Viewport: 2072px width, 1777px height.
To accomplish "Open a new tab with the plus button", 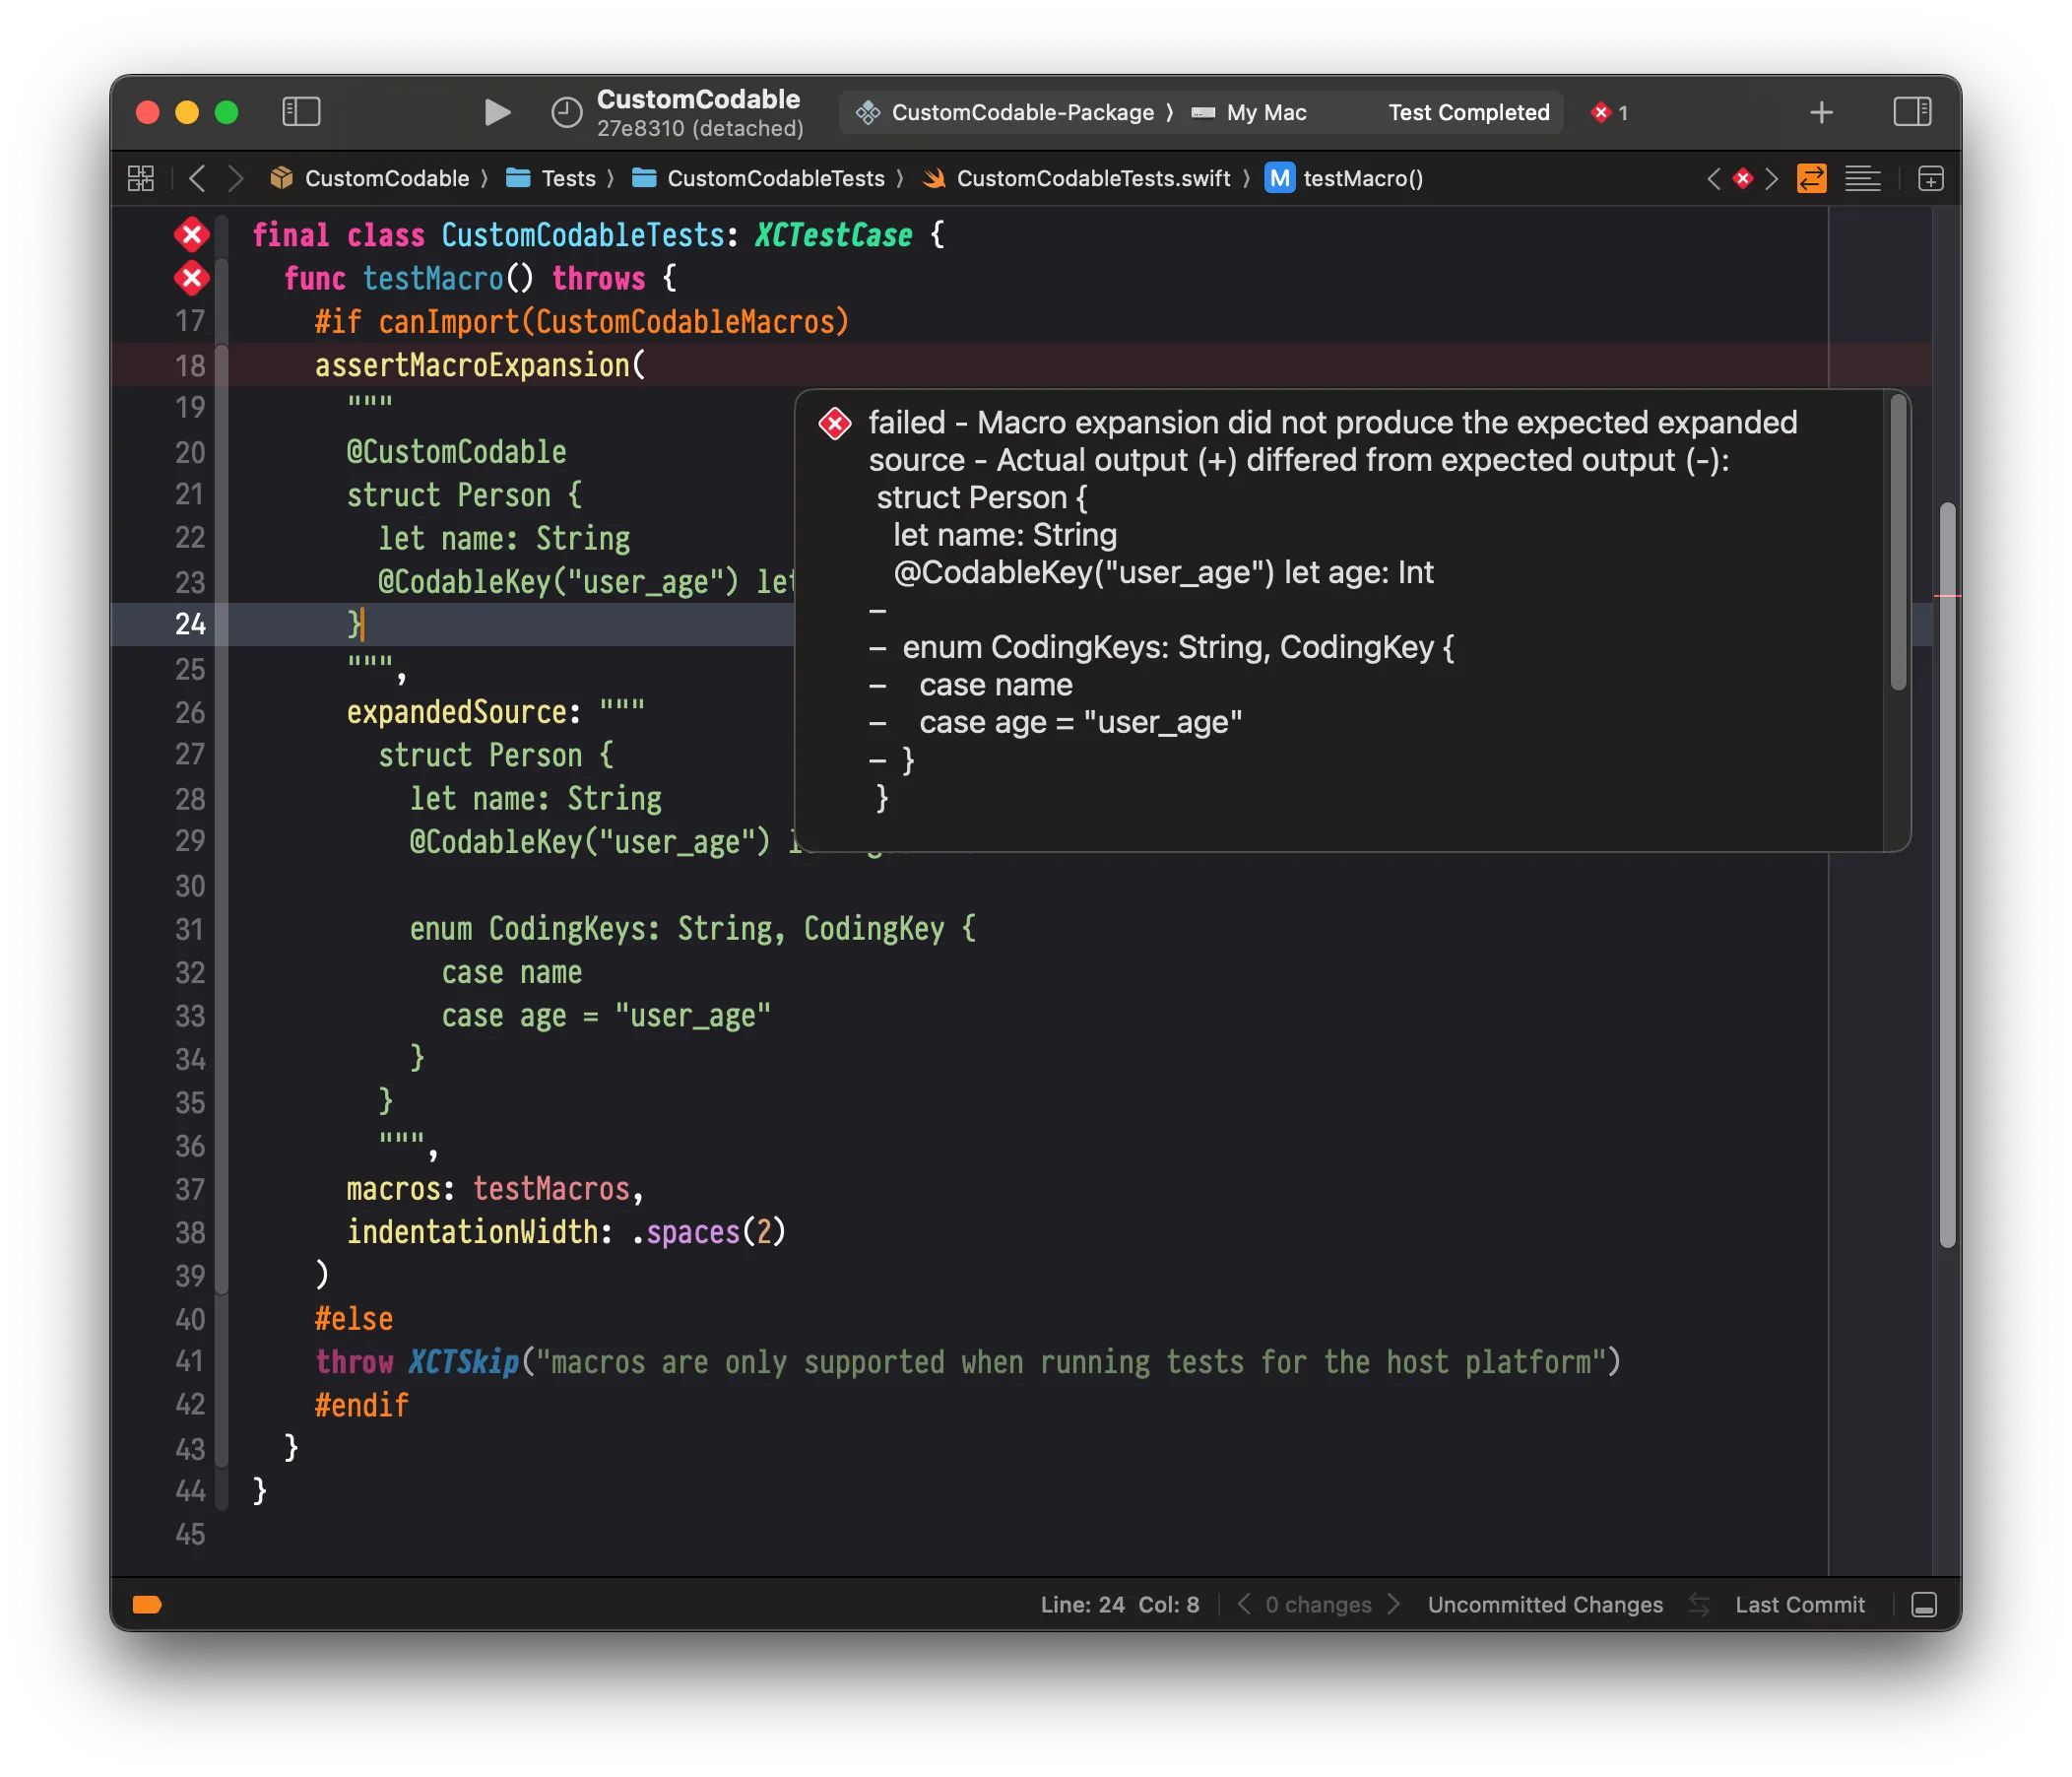I will pyautogui.click(x=1822, y=112).
